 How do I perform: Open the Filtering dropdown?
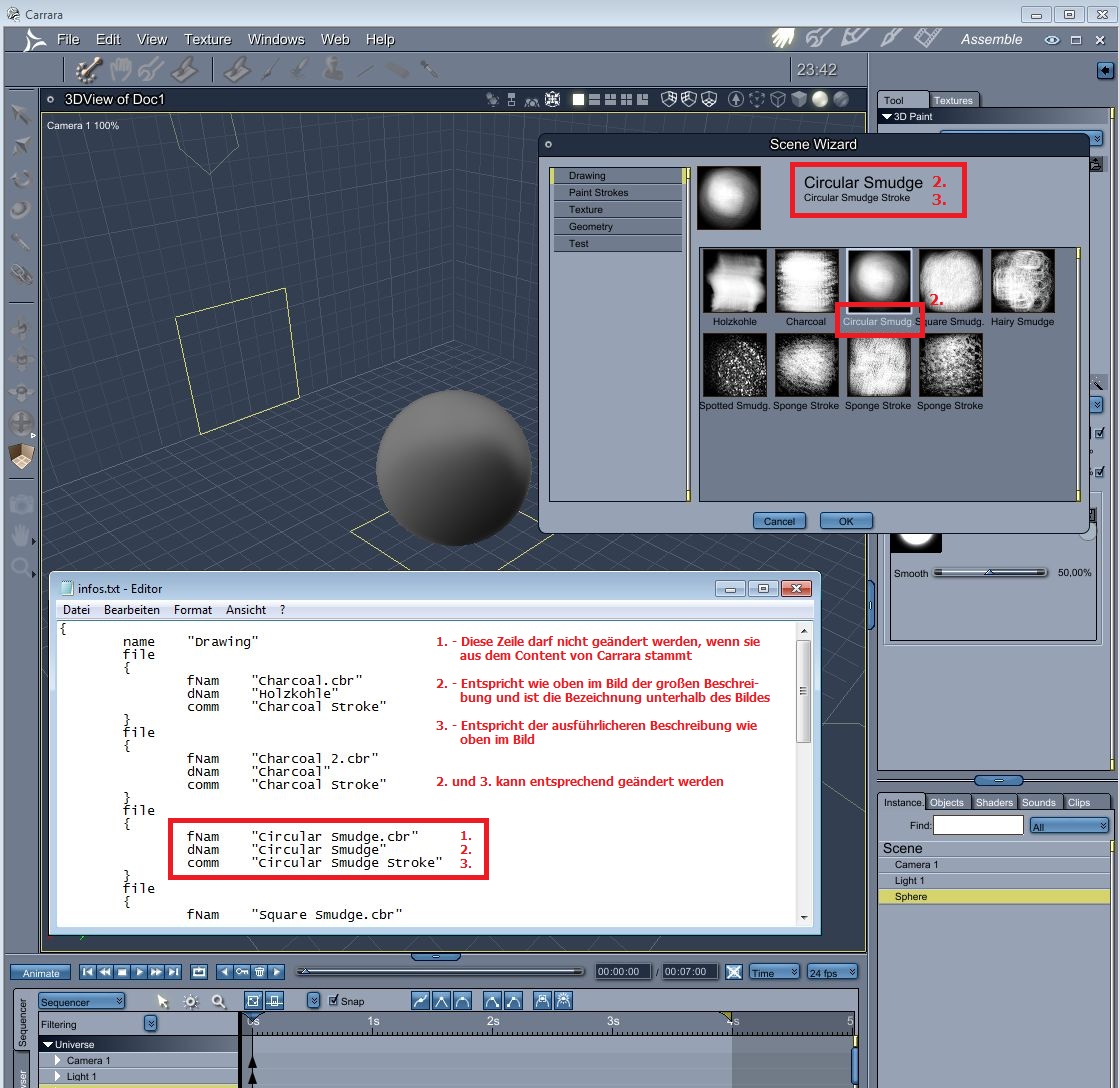click(151, 1024)
